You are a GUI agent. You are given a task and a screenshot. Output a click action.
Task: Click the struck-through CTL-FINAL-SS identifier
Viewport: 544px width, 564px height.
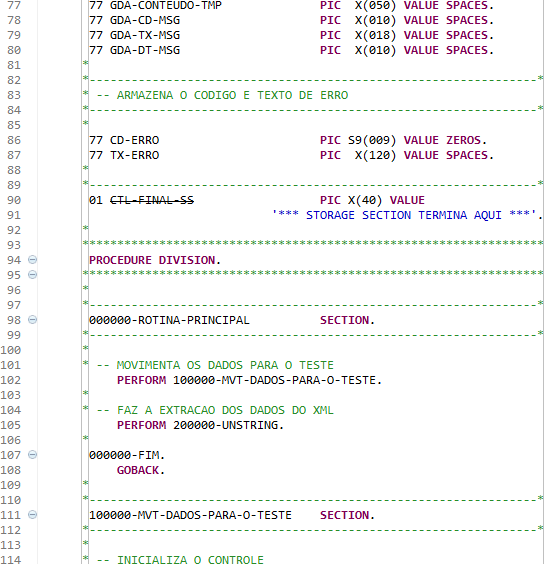(x=152, y=200)
